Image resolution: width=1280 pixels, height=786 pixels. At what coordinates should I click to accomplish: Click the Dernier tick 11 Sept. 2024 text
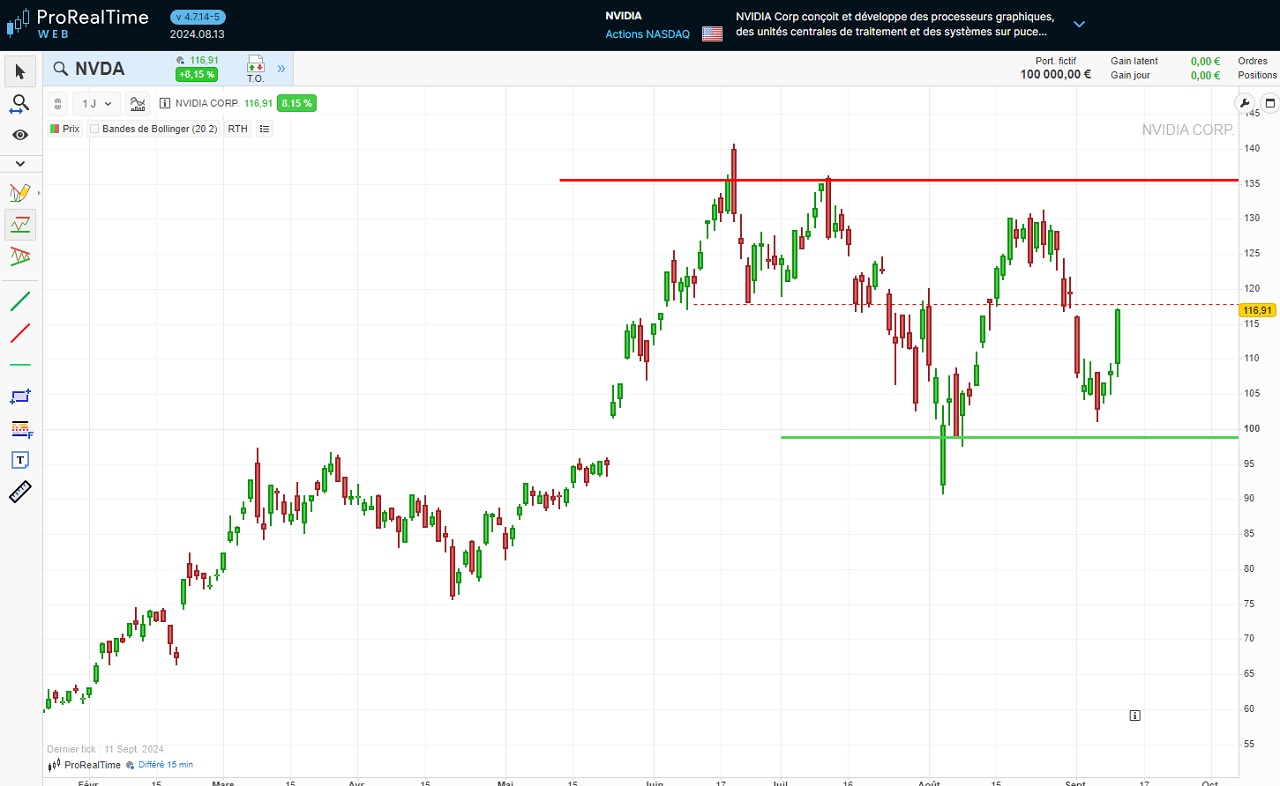tap(105, 749)
